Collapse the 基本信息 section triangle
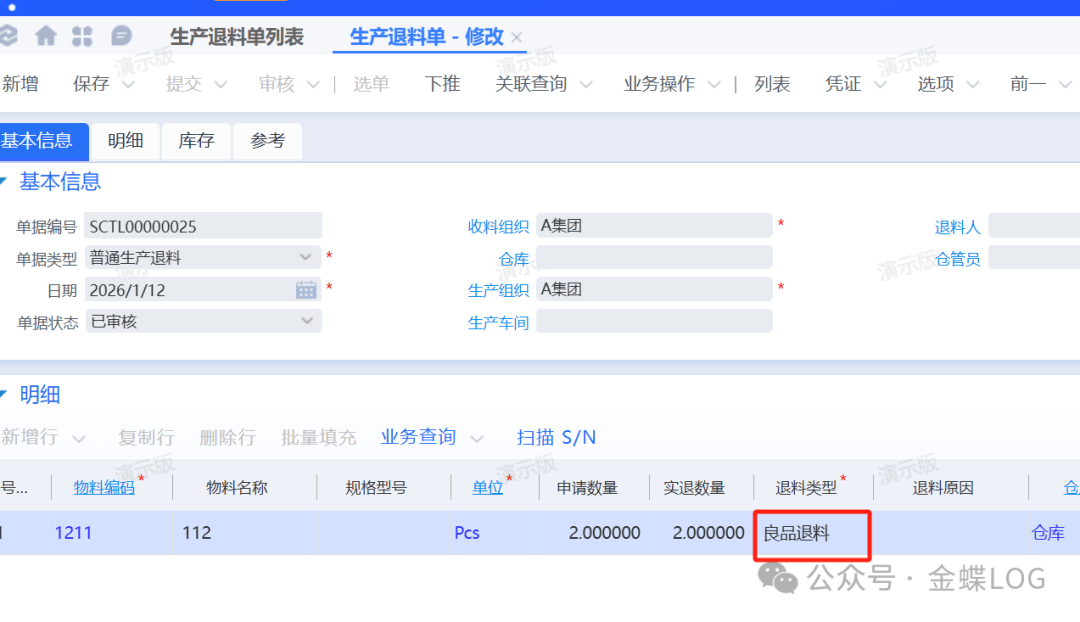 pos(4,182)
